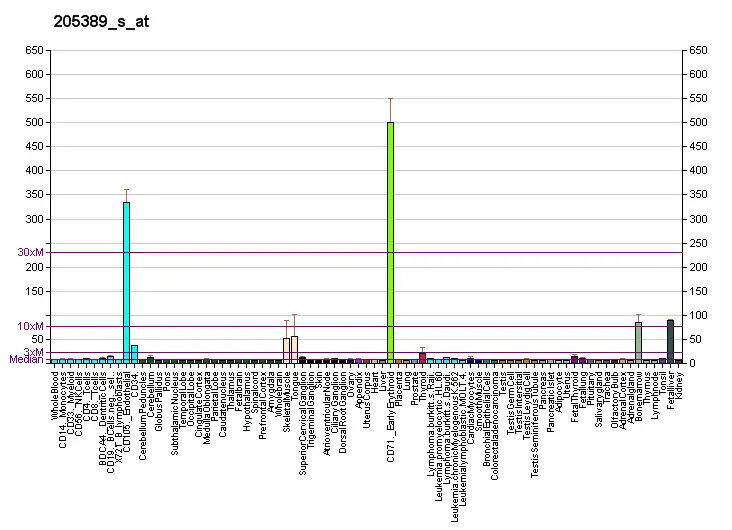Select the gray-green Bonemarrow bar
This screenshot has height=530, width=732.
[x=638, y=341]
